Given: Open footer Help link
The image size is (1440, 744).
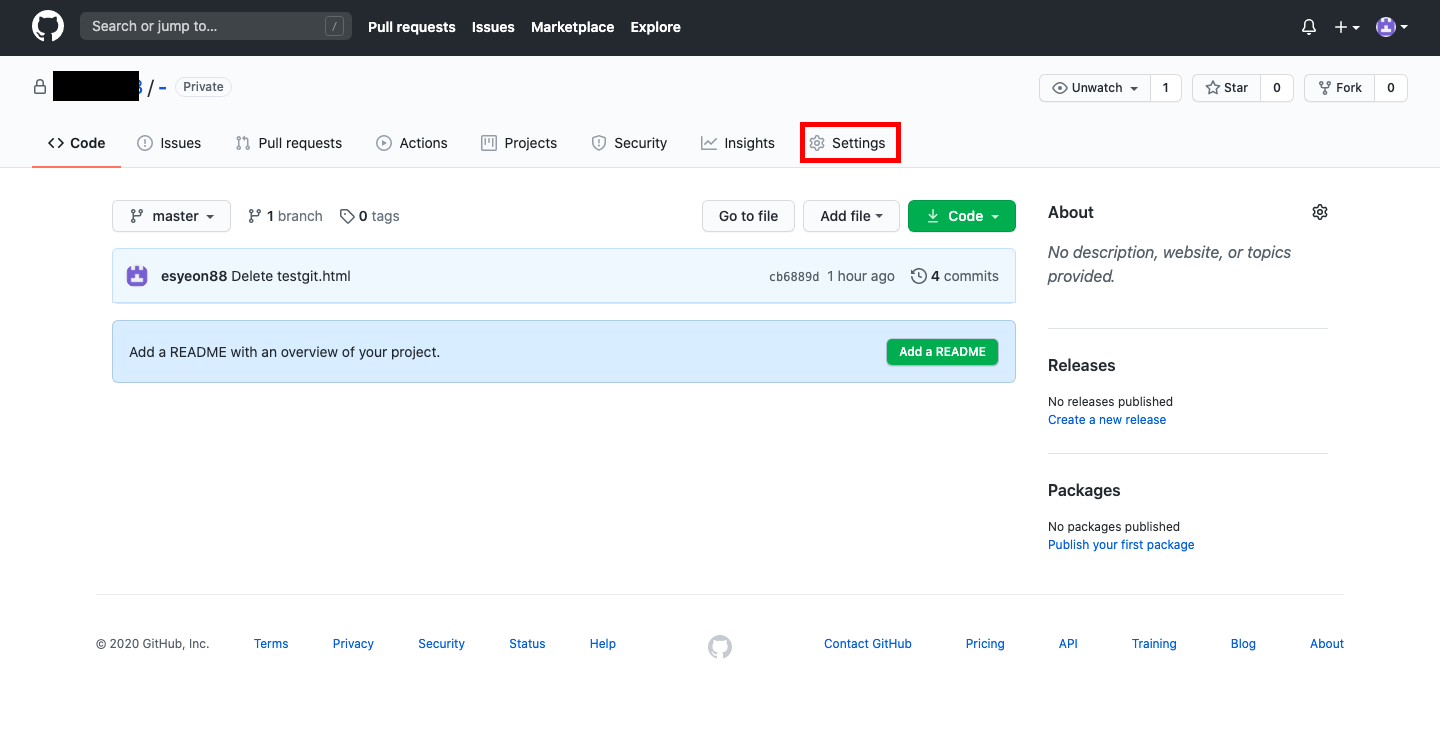Looking at the screenshot, I should pos(603,644).
